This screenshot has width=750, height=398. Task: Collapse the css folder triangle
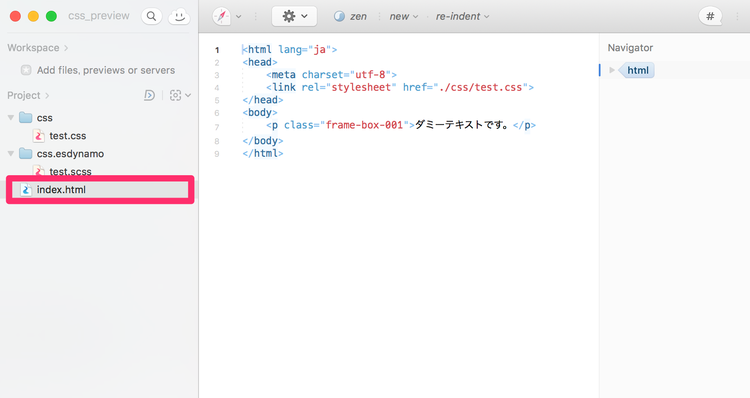pos(11,118)
